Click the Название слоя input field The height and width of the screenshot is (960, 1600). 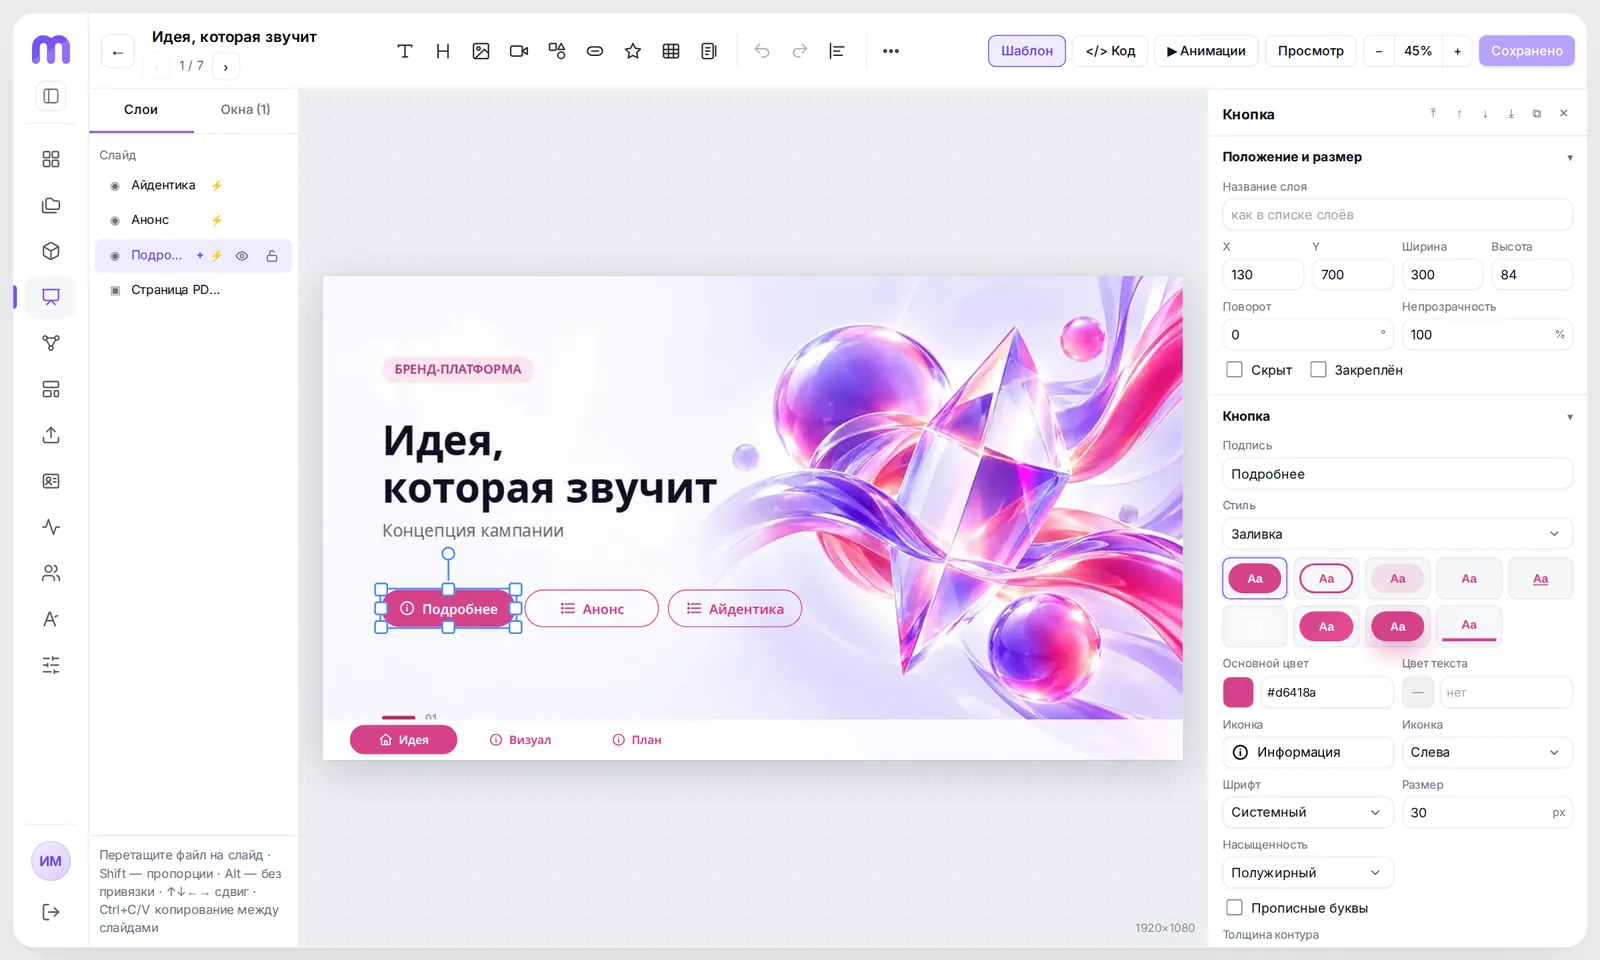click(1397, 215)
